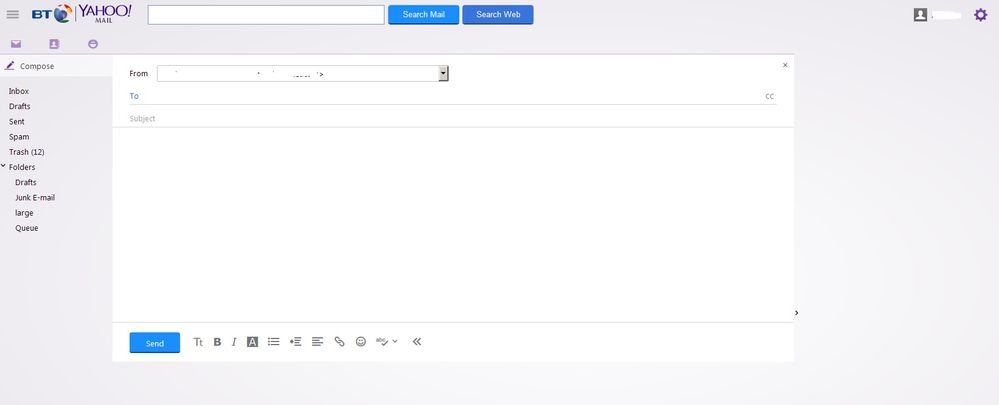Expand the right side panel arrow

[x=796, y=313]
